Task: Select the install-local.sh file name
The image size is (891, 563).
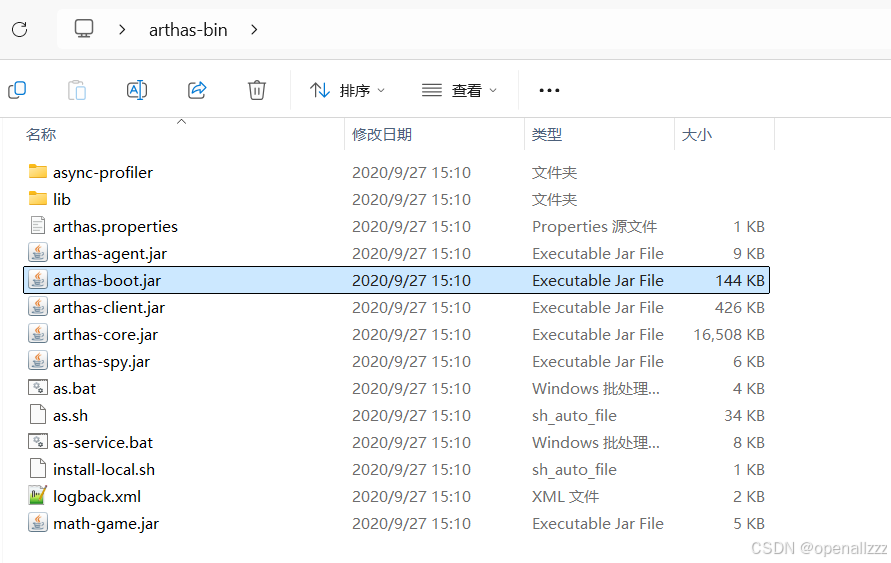Action: click(104, 470)
